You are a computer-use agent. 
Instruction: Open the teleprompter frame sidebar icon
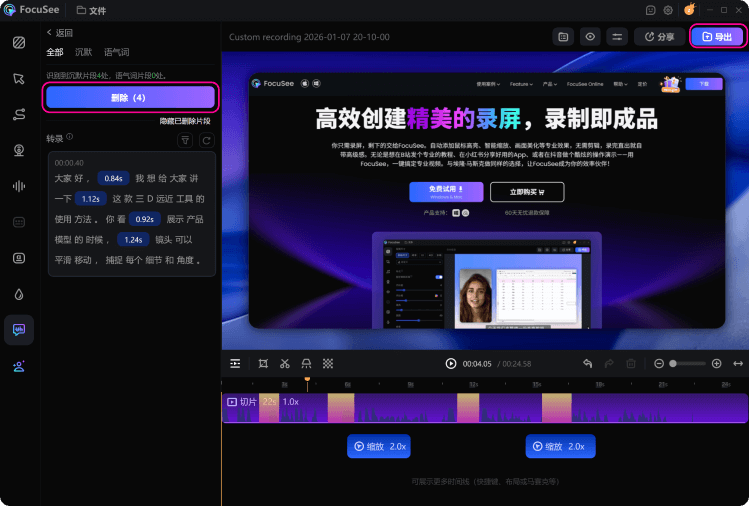point(19,258)
